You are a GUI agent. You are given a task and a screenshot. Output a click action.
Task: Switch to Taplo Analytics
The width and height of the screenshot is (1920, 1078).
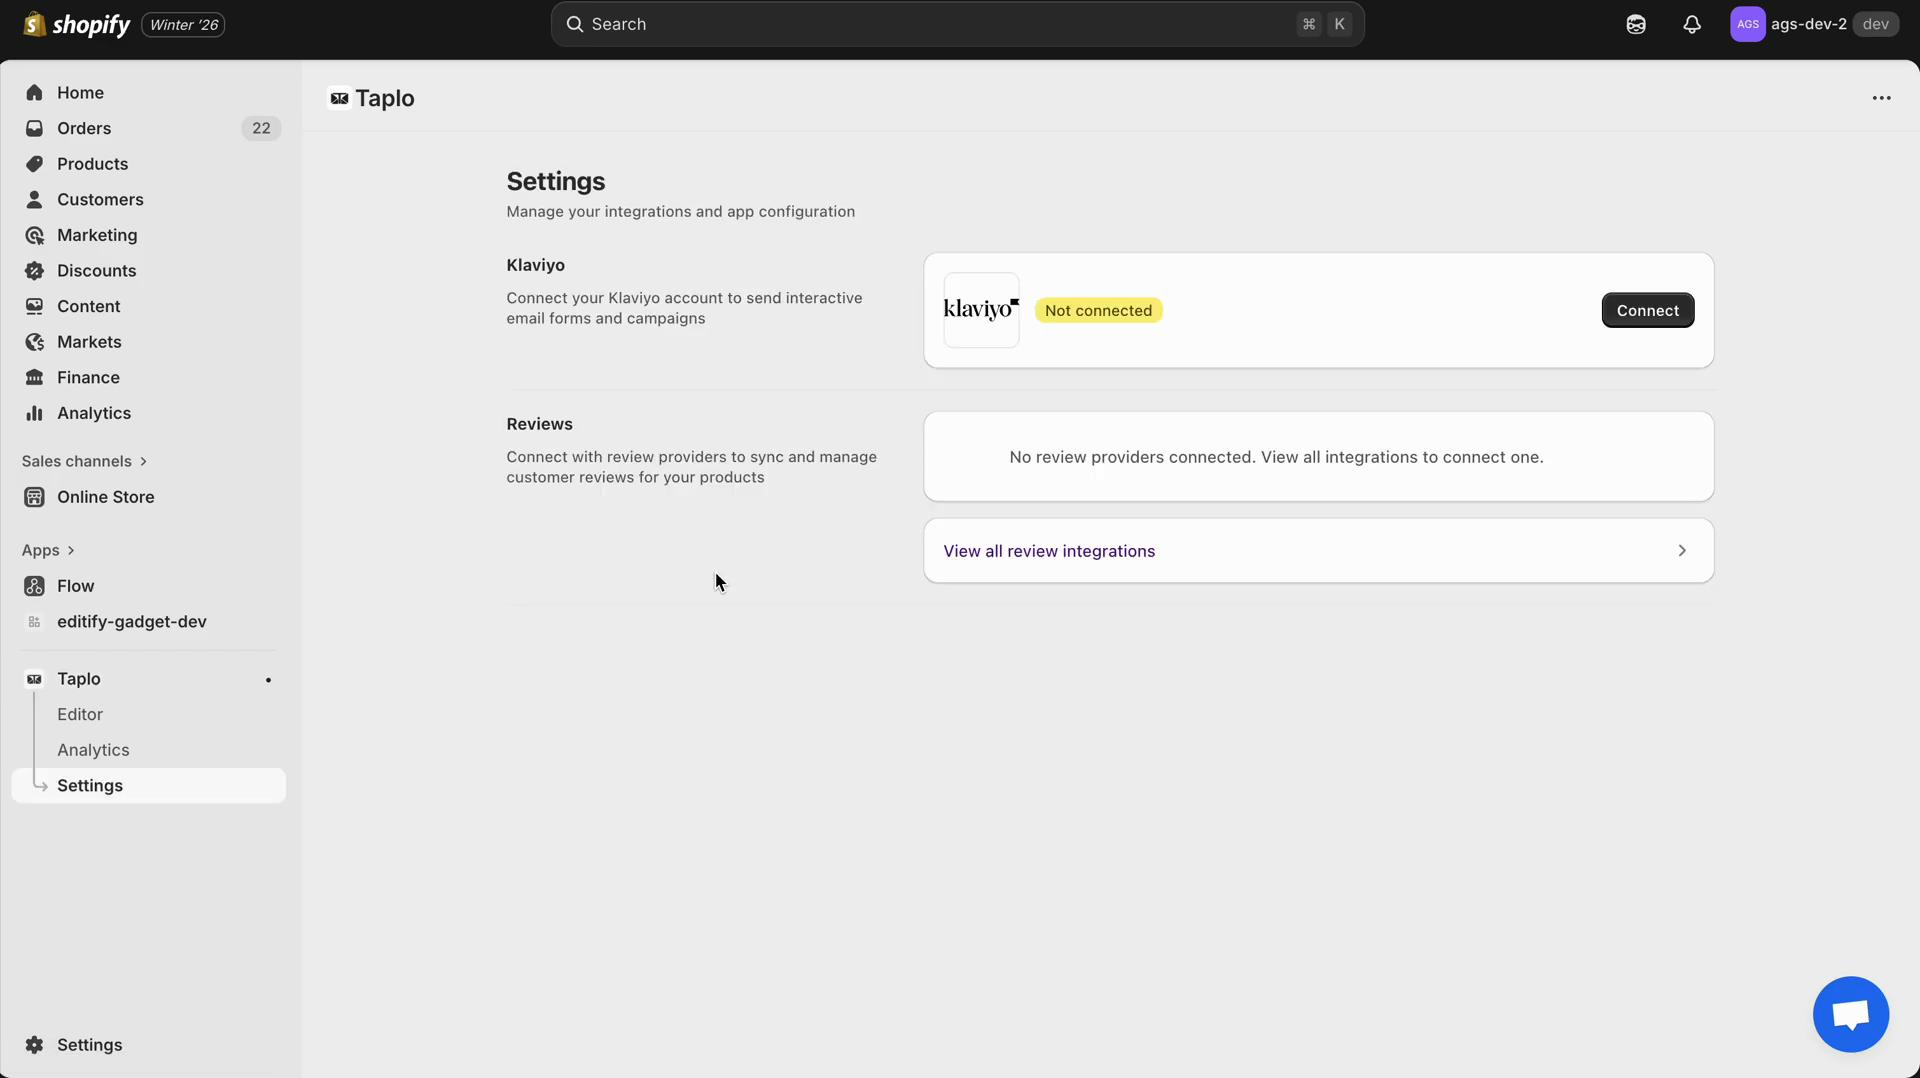93,749
